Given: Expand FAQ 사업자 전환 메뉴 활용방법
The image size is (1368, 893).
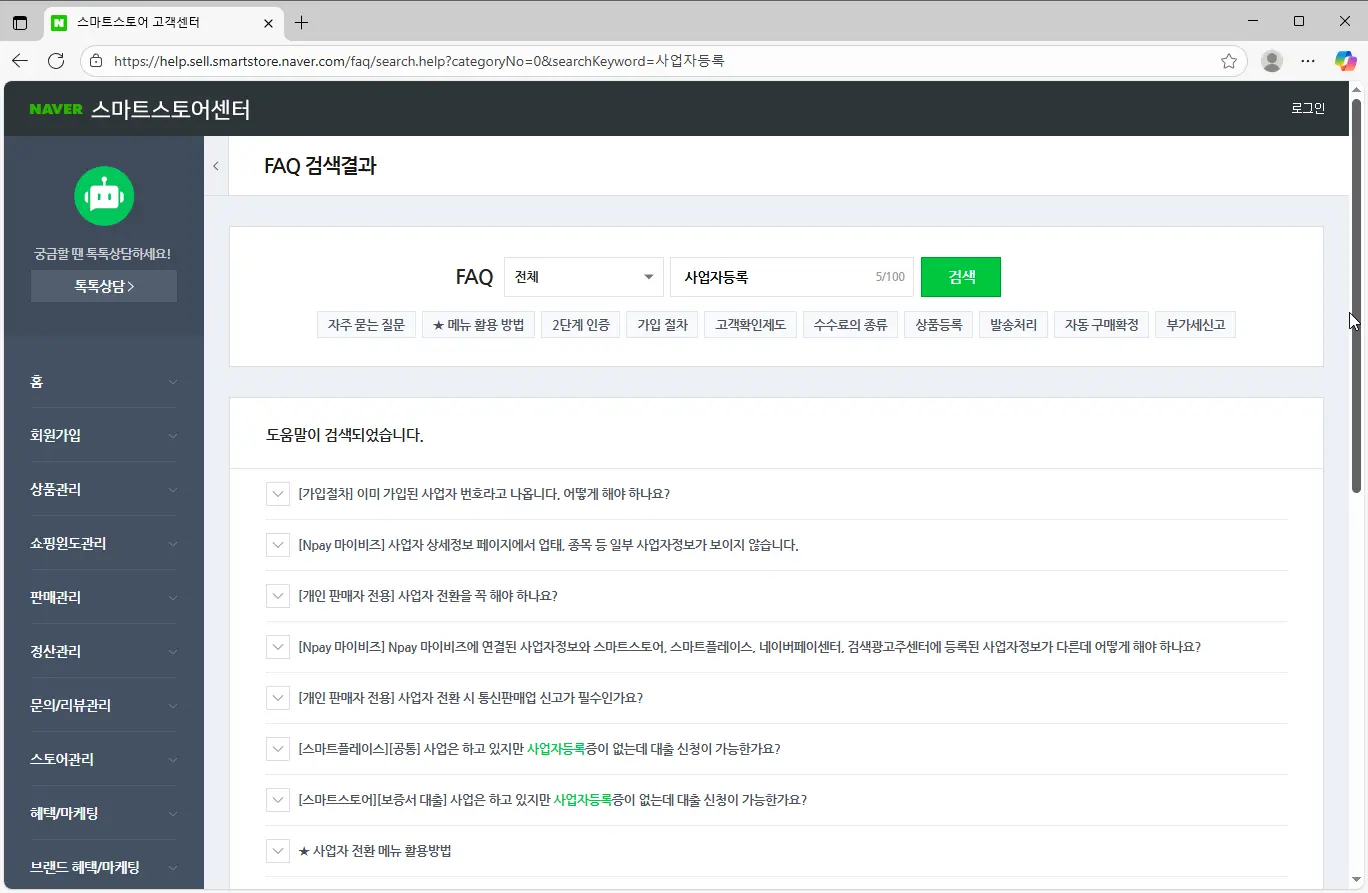Looking at the screenshot, I should 278,851.
